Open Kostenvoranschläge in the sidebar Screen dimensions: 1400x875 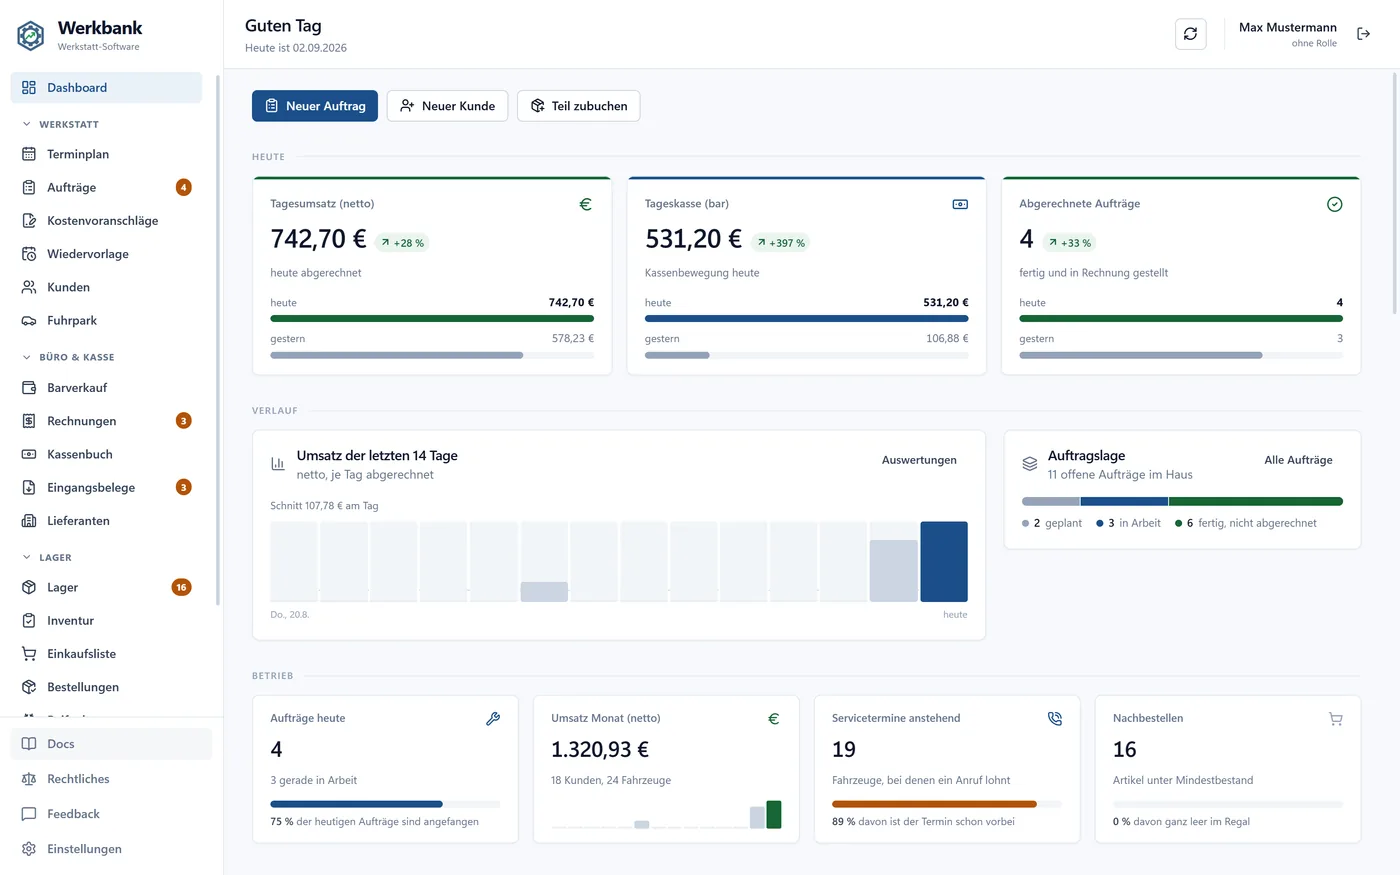pos(106,221)
